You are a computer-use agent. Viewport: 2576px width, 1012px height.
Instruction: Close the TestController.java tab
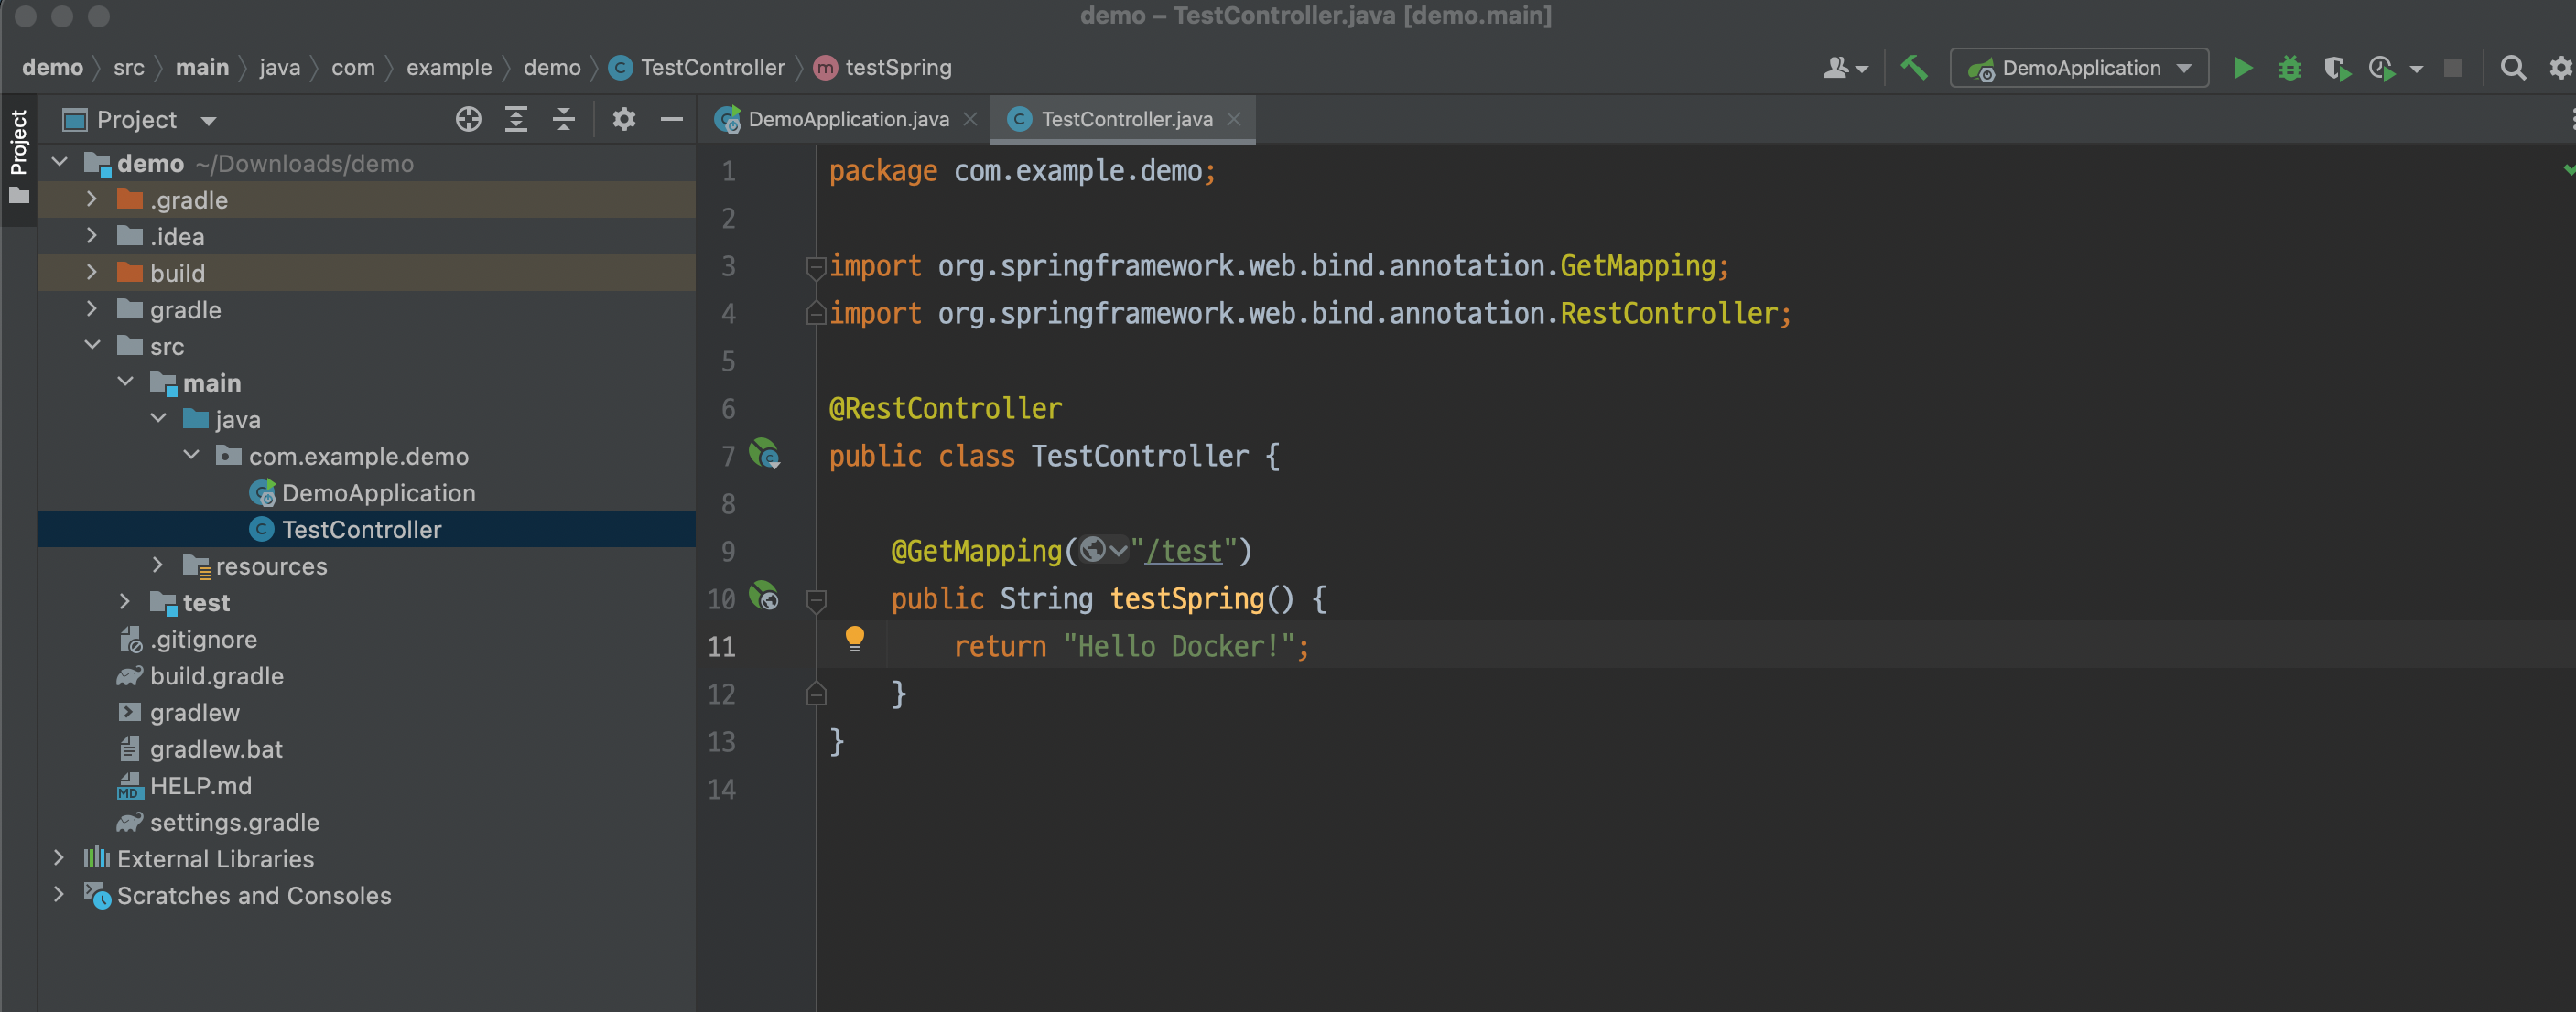point(1234,120)
